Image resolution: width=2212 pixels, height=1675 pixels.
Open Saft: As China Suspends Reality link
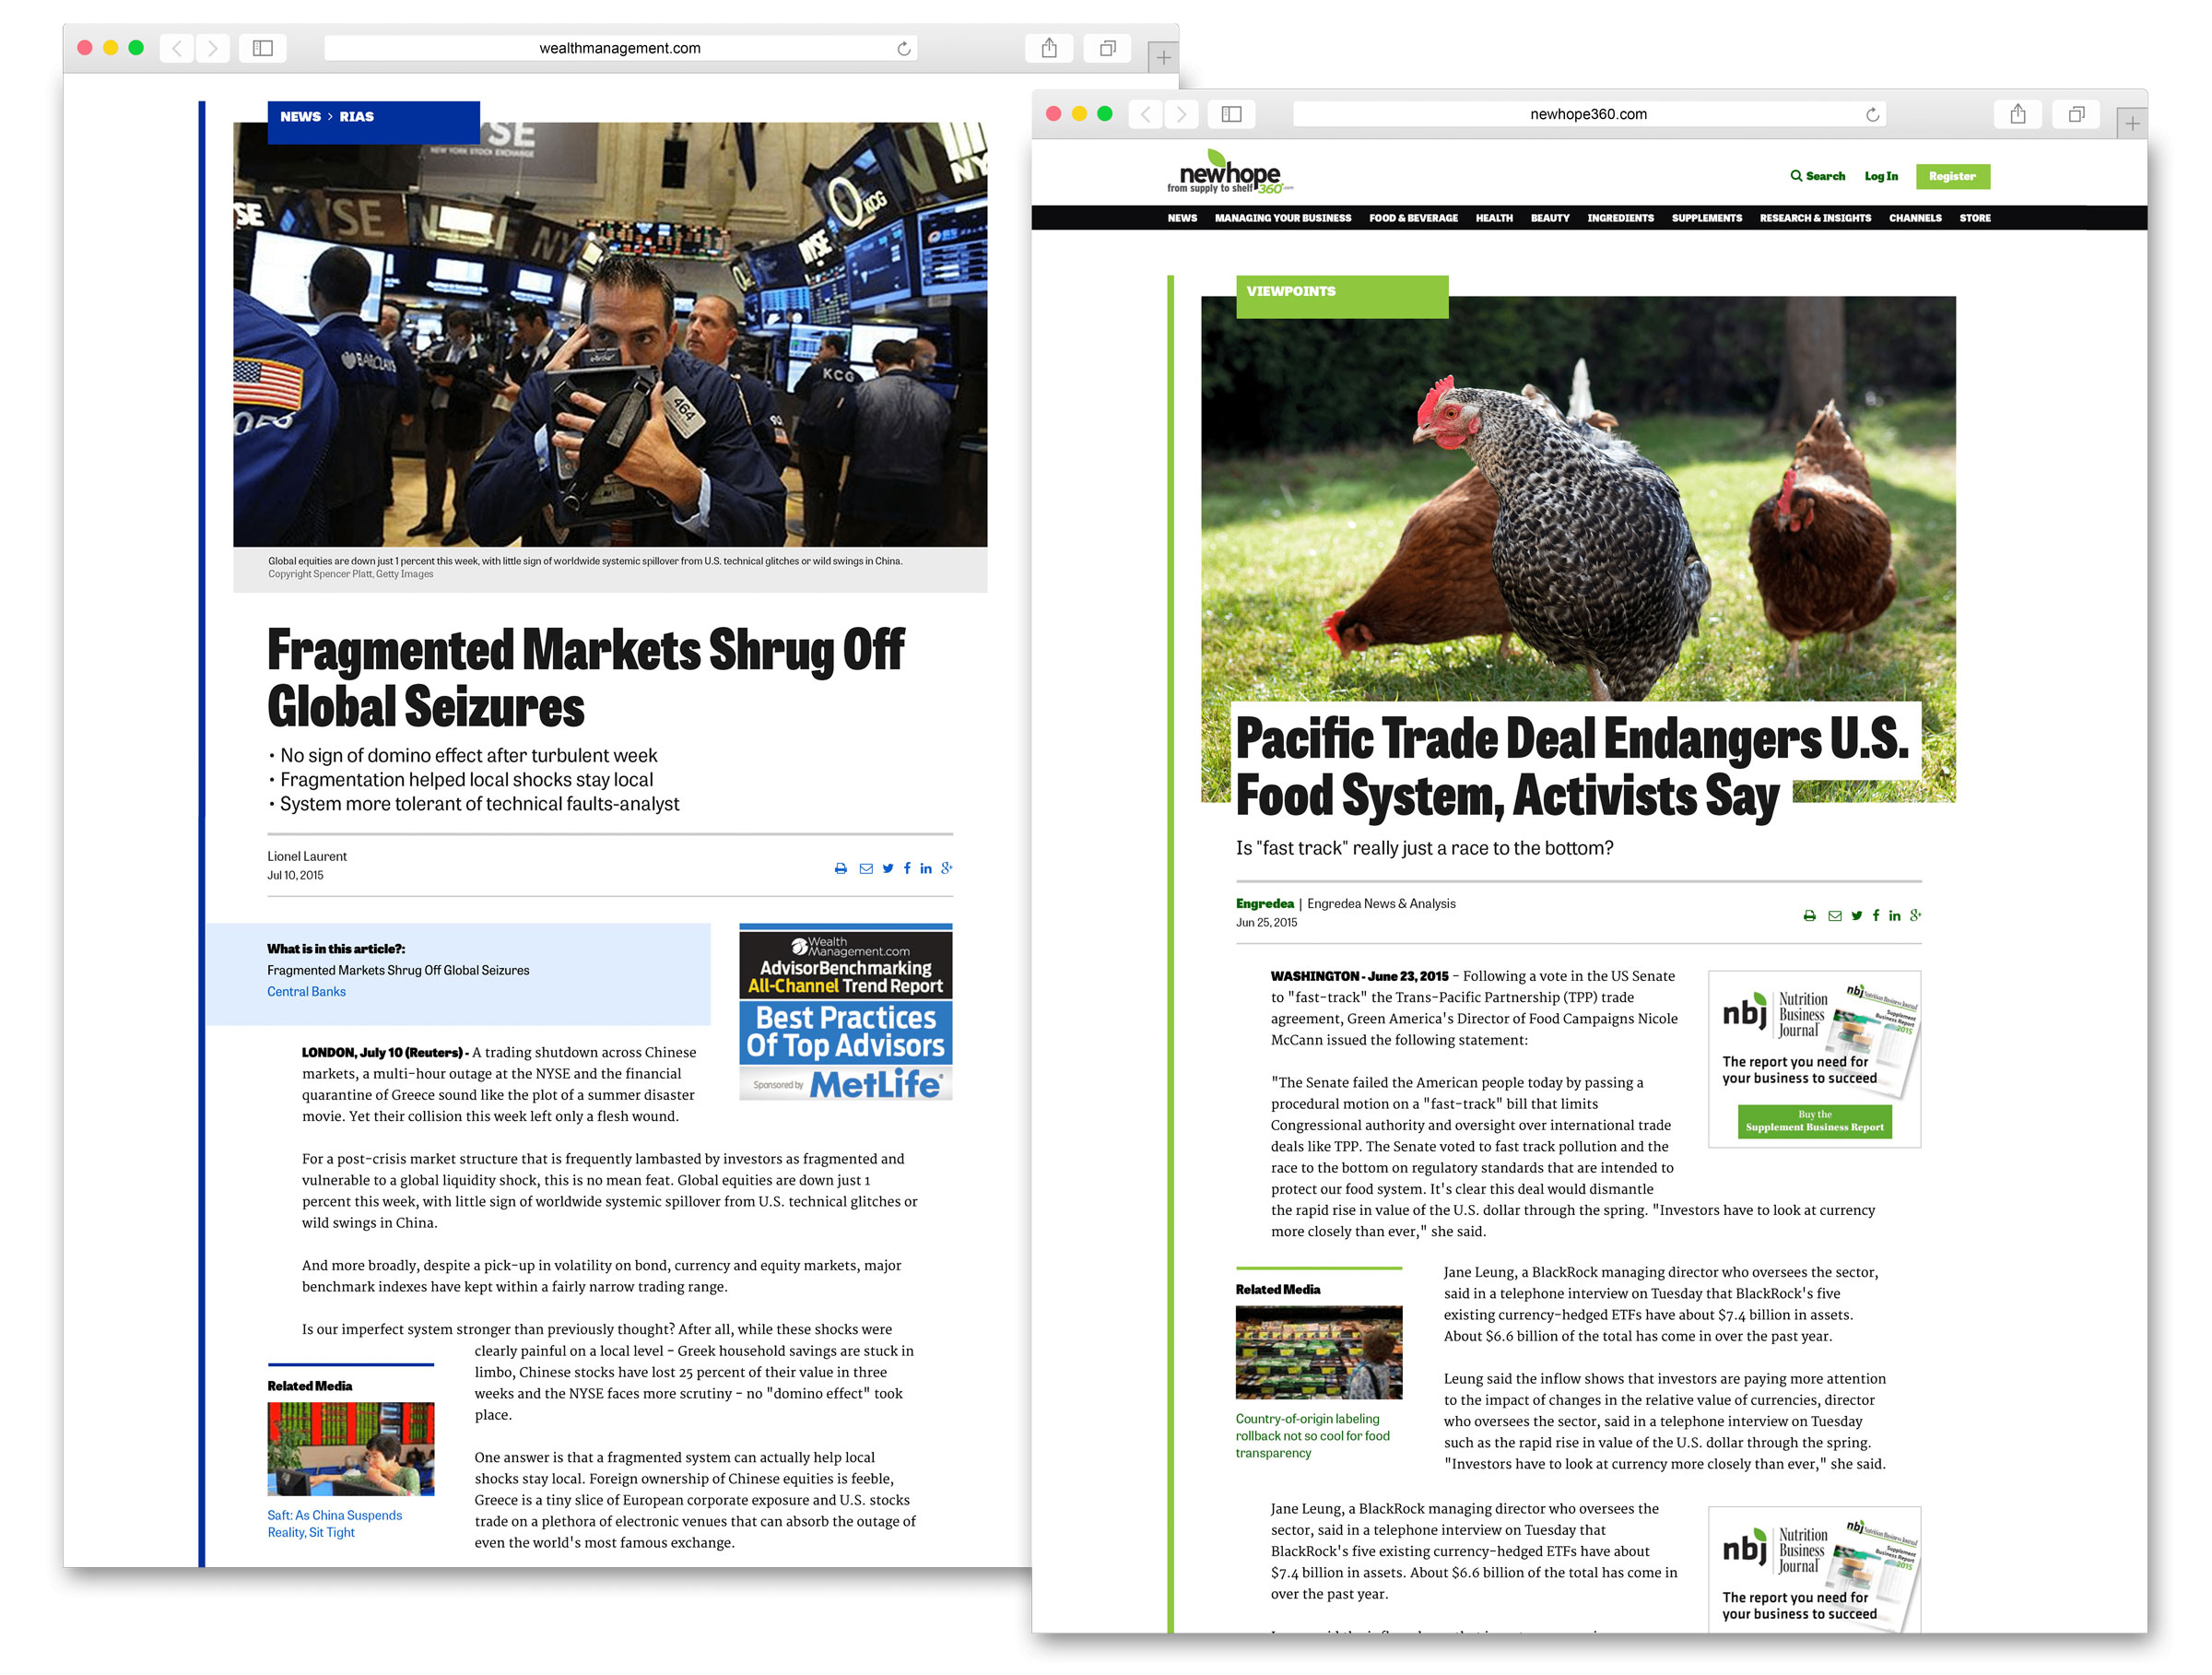click(334, 1524)
